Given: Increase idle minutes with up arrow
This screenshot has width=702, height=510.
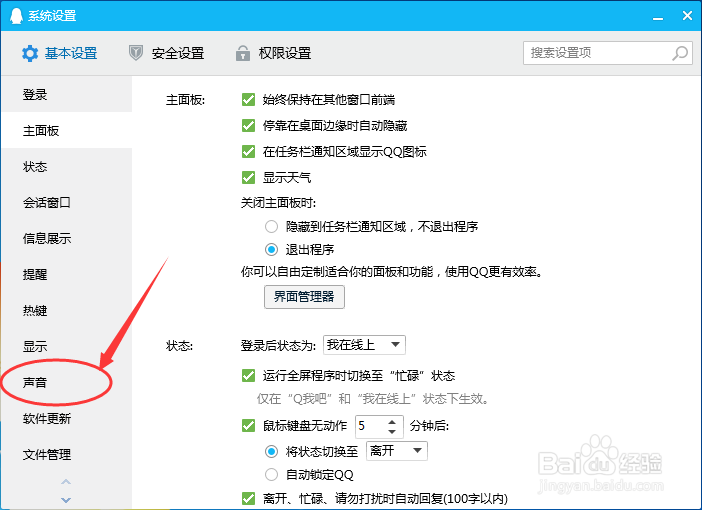Looking at the screenshot, I should point(392,422).
